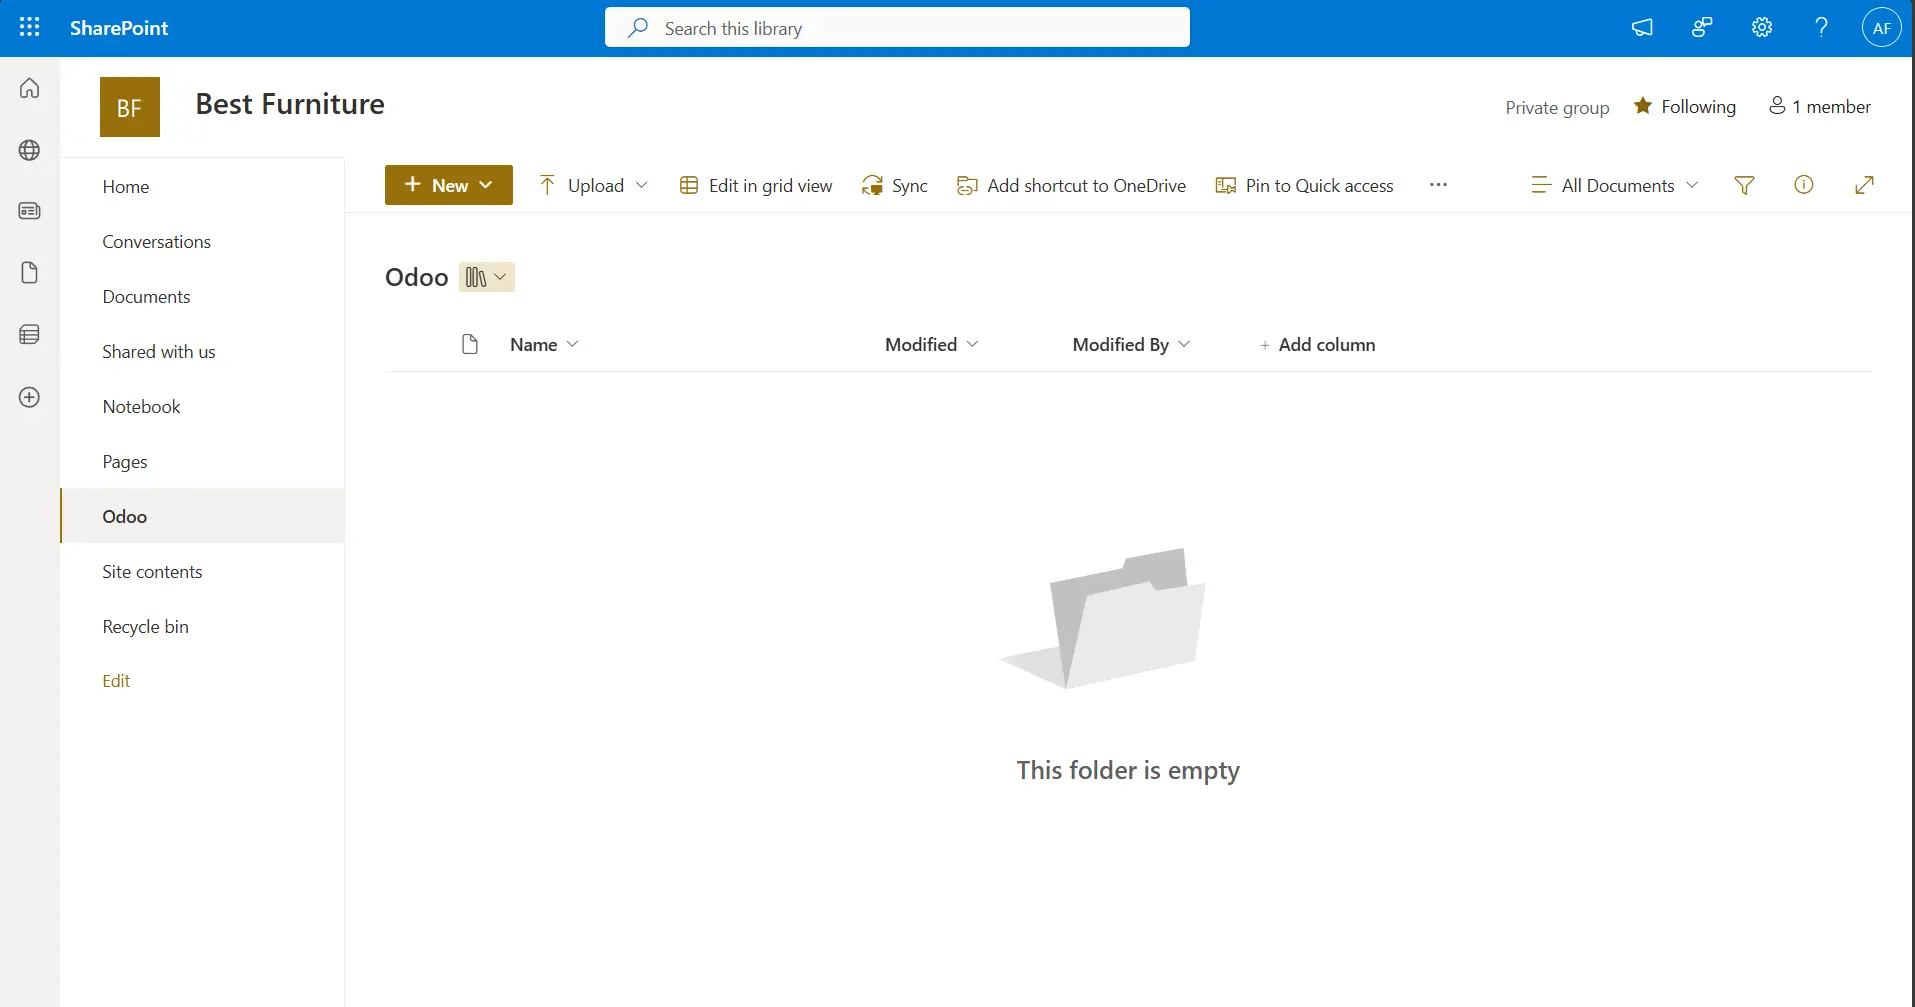Open My files page icon in app bar
Viewport: 1915px width, 1007px height.
pos(30,273)
